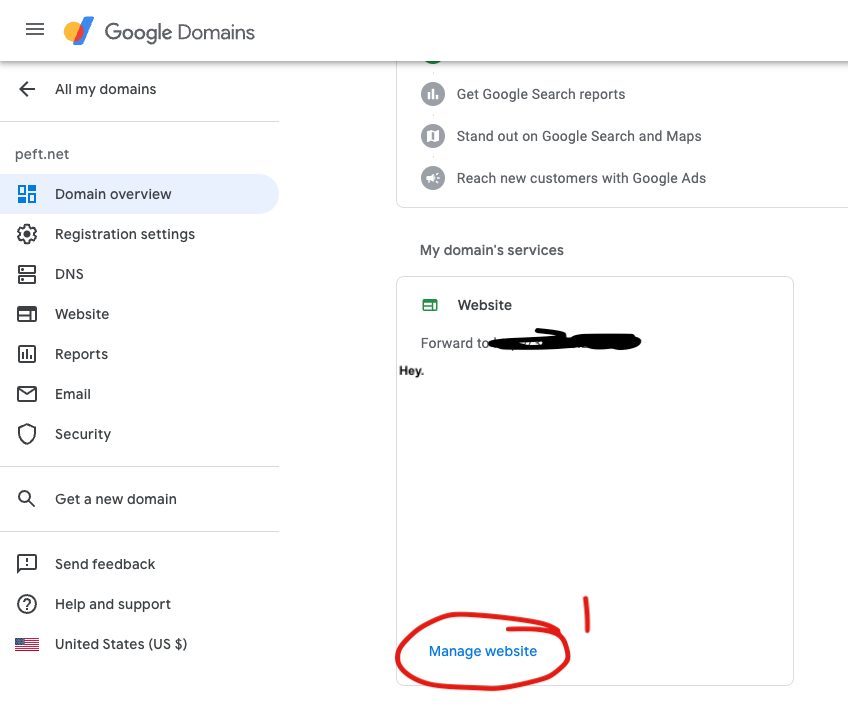Click the magnifier icon for new domain
The height and width of the screenshot is (707, 848).
(27, 499)
